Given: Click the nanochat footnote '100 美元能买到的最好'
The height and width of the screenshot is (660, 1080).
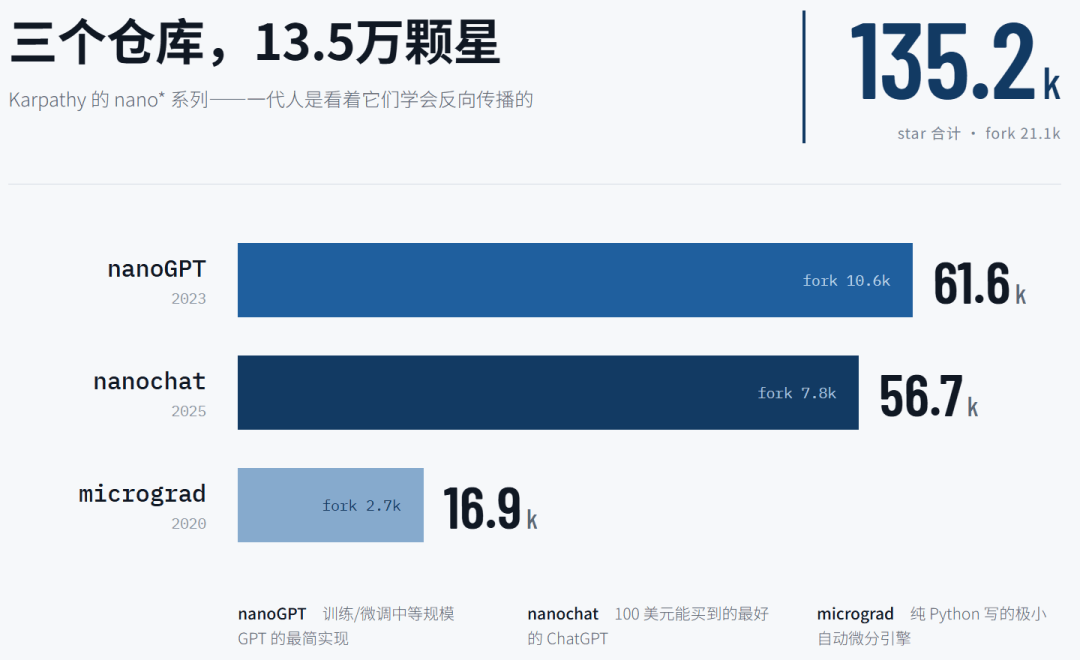Looking at the screenshot, I should 692,614.
